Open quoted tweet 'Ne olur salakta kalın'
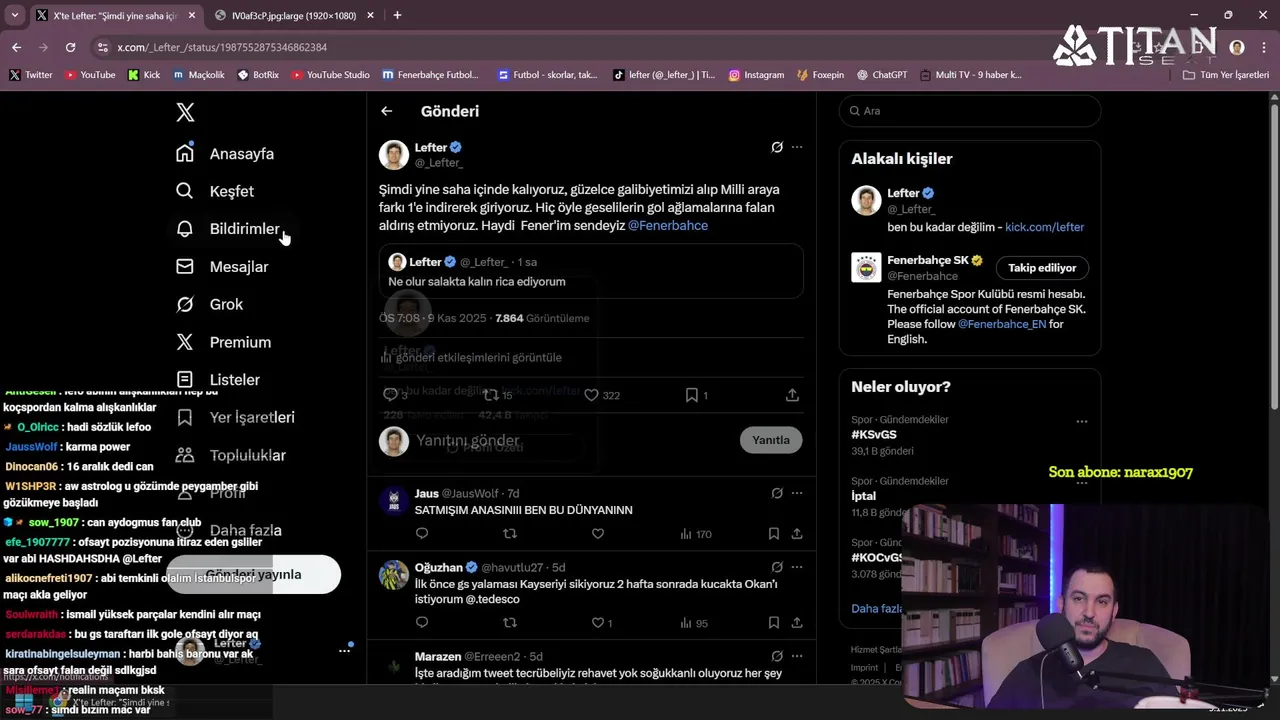1280x720 pixels. tap(591, 271)
